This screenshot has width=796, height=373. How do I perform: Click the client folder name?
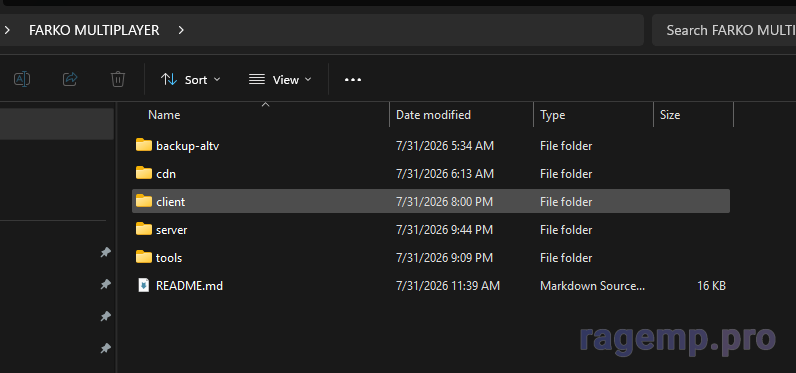click(171, 202)
